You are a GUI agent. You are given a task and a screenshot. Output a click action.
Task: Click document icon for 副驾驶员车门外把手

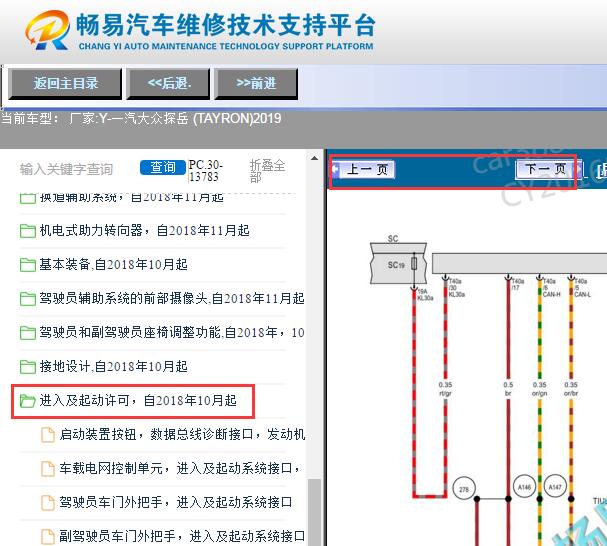pyautogui.click(x=48, y=536)
